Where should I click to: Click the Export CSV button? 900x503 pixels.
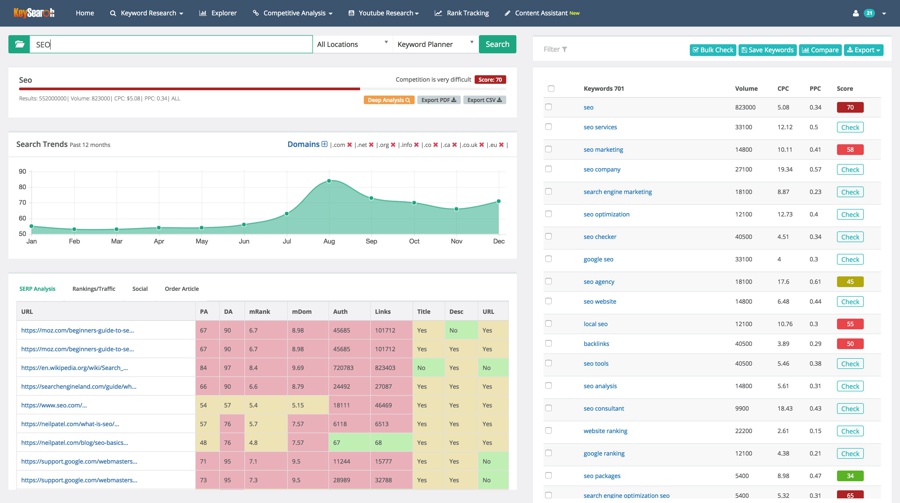pos(484,100)
